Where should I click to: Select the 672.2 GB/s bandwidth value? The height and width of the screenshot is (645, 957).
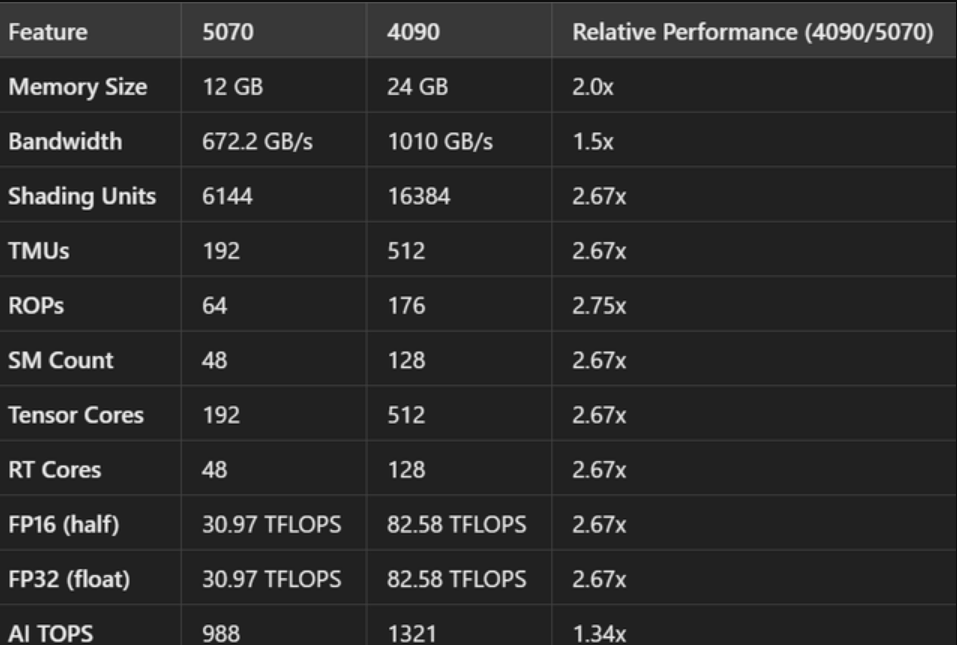tap(258, 142)
